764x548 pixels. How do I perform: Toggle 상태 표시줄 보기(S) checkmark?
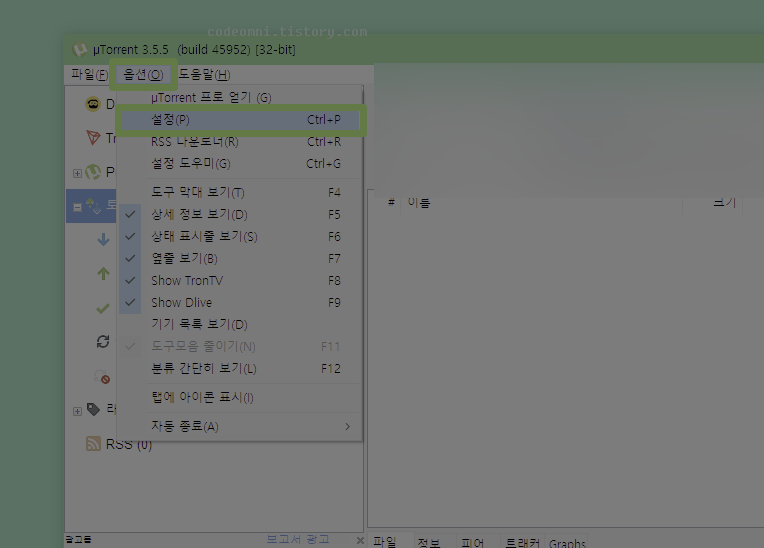[130, 236]
